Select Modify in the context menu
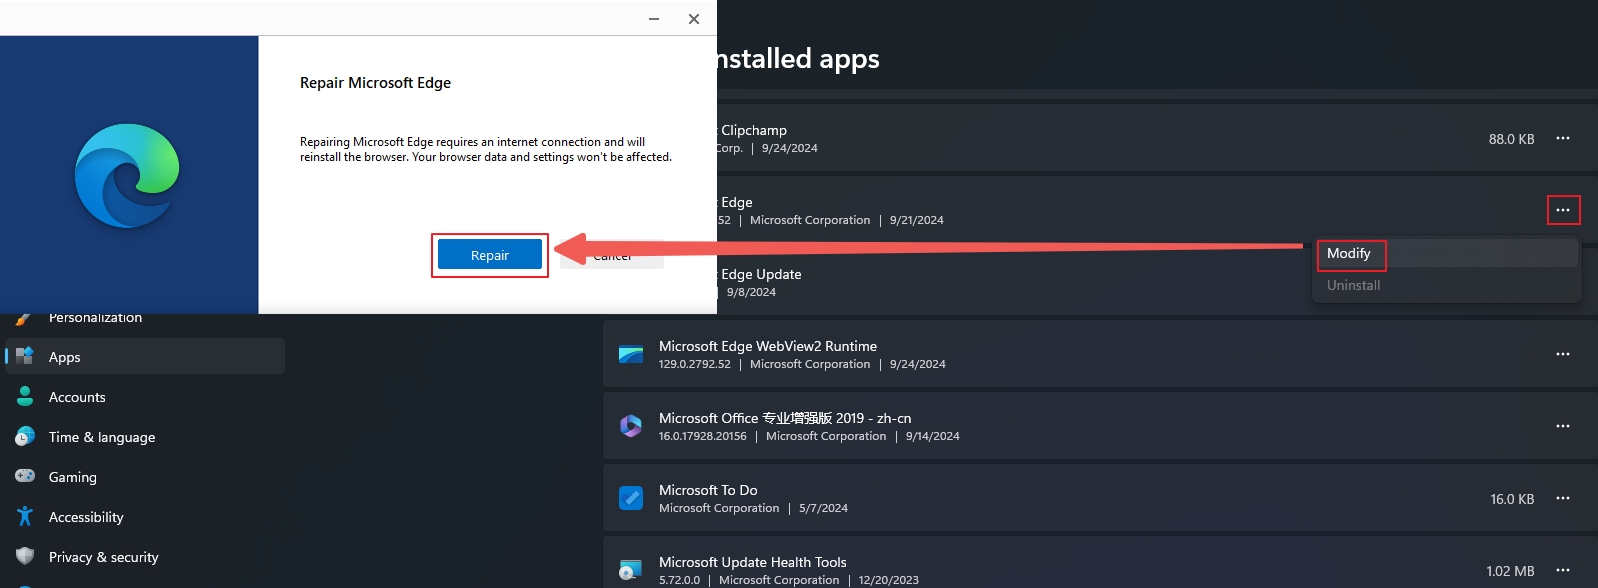 pos(1447,254)
